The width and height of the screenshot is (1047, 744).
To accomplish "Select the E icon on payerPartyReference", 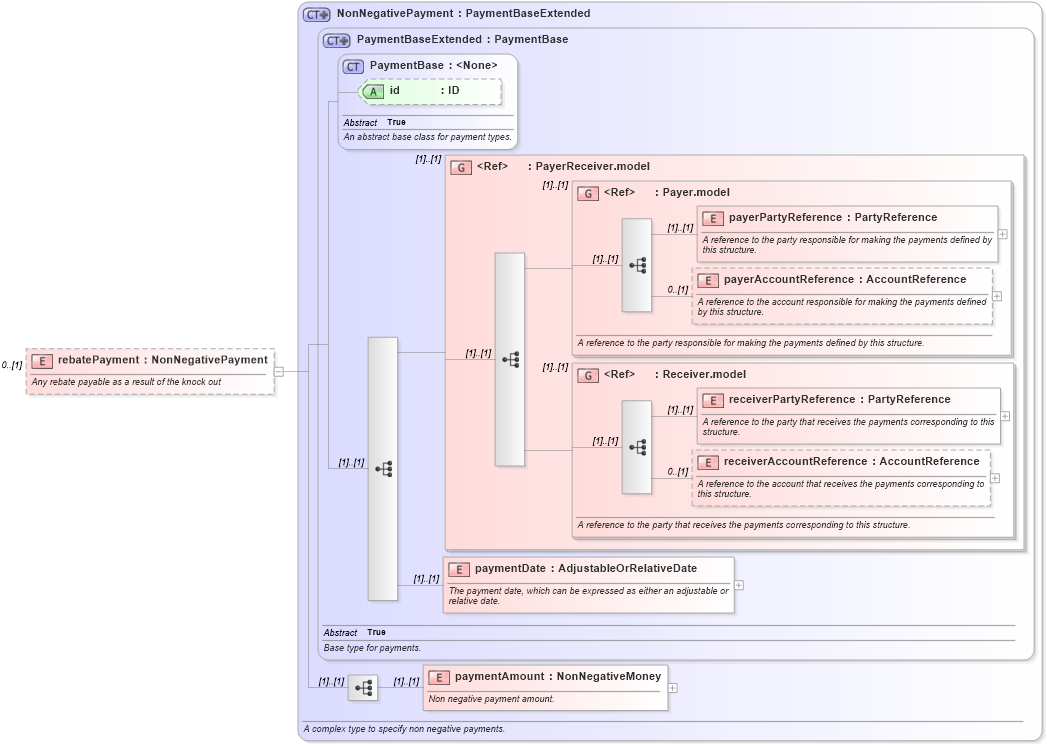I will click(x=713, y=217).
